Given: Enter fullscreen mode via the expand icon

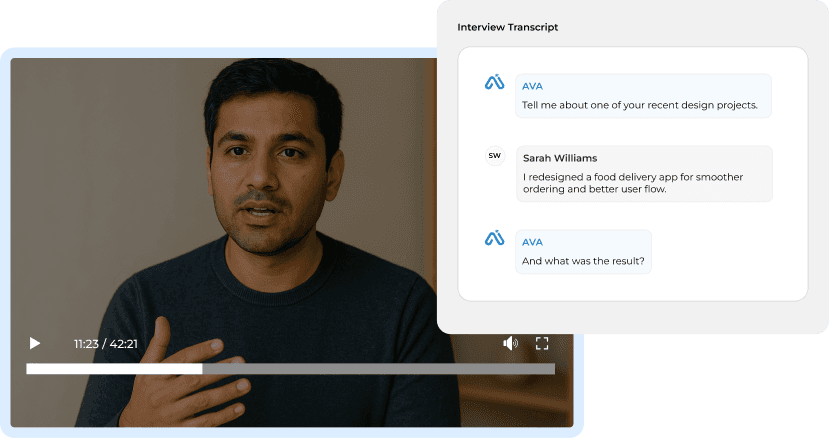Looking at the screenshot, I should [x=542, y=344].
